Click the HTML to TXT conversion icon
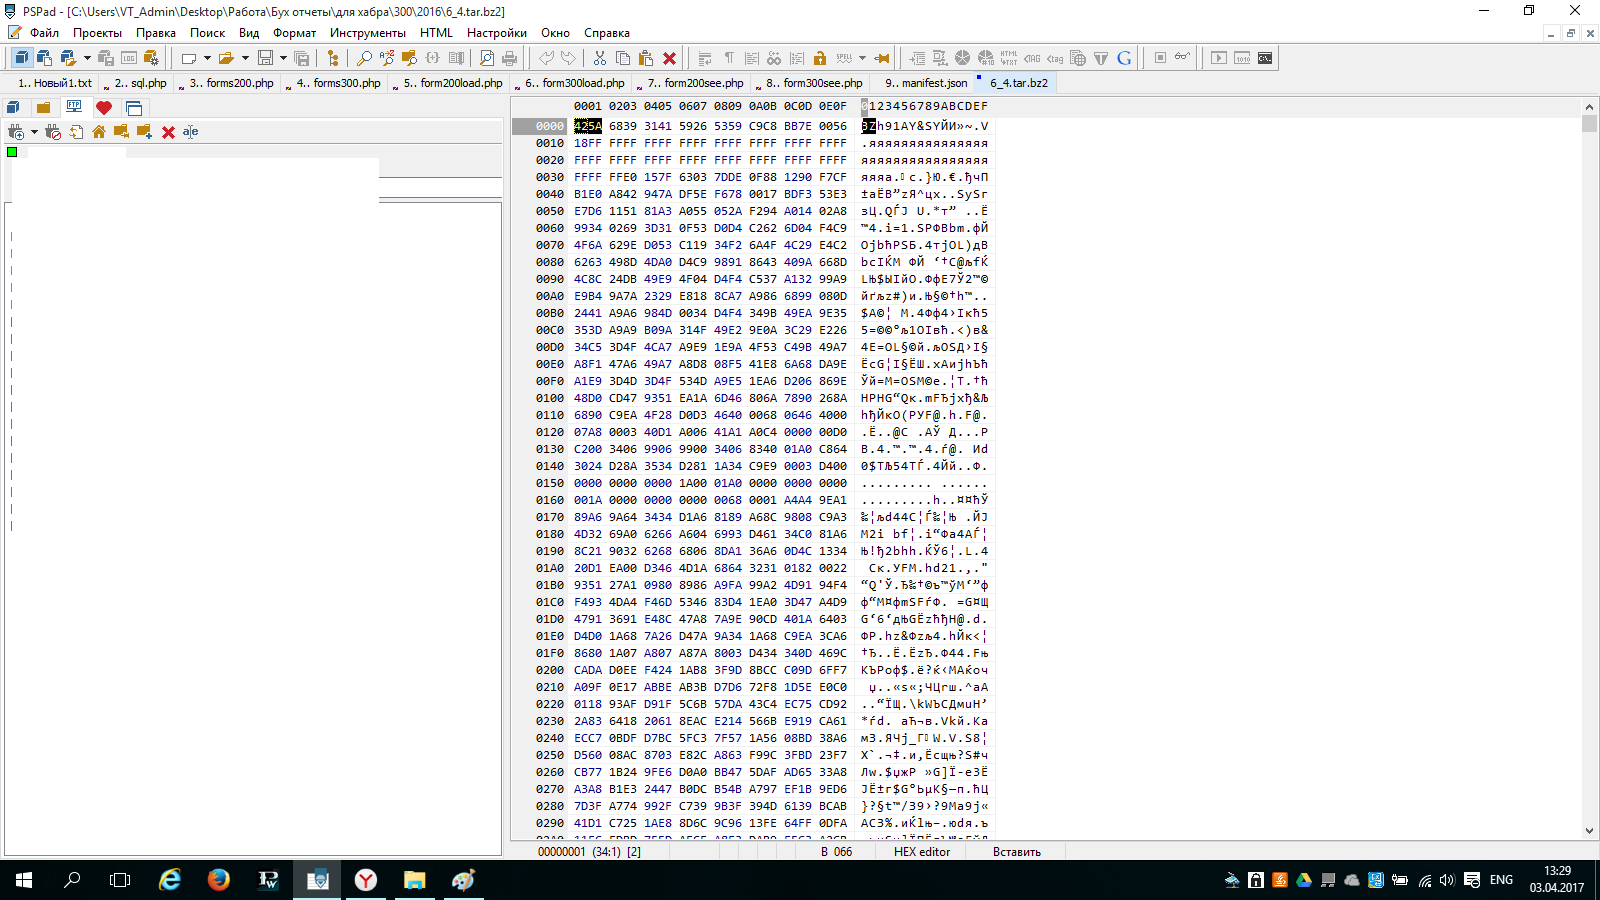Viewport: 1600px width, 900px height. point(1009,58)
